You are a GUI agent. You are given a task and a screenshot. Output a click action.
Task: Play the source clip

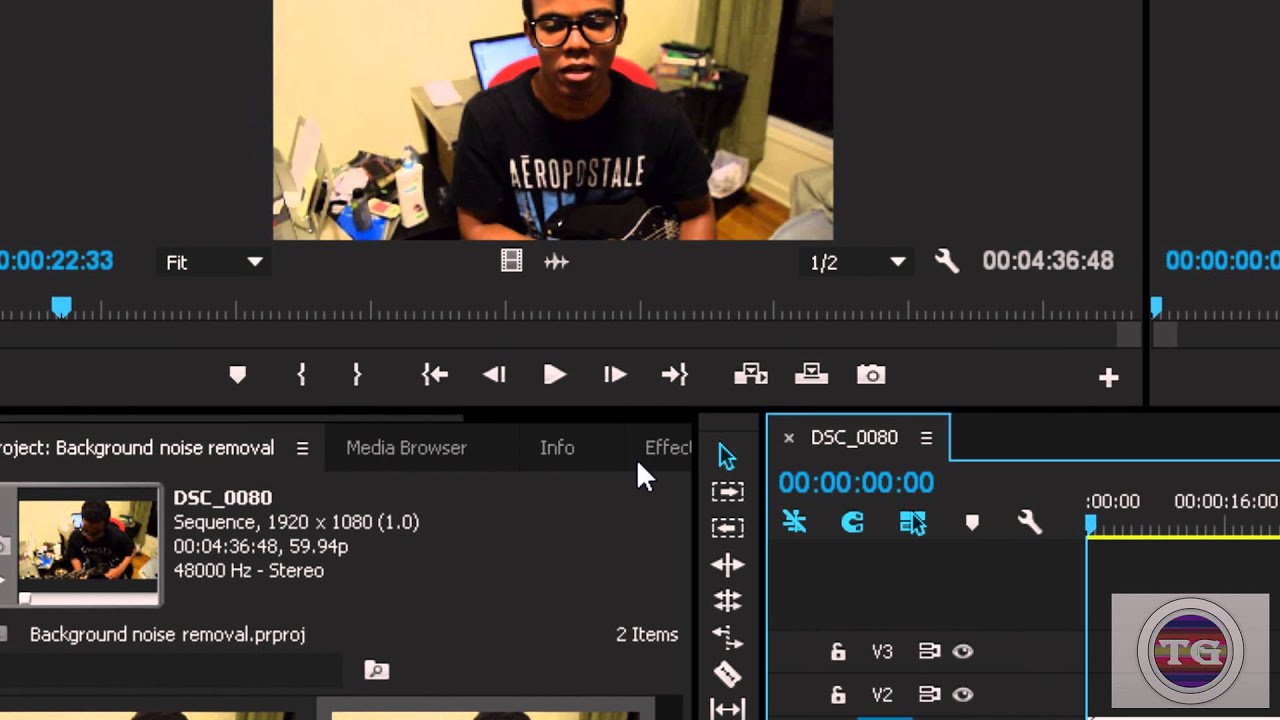(555, 375)
